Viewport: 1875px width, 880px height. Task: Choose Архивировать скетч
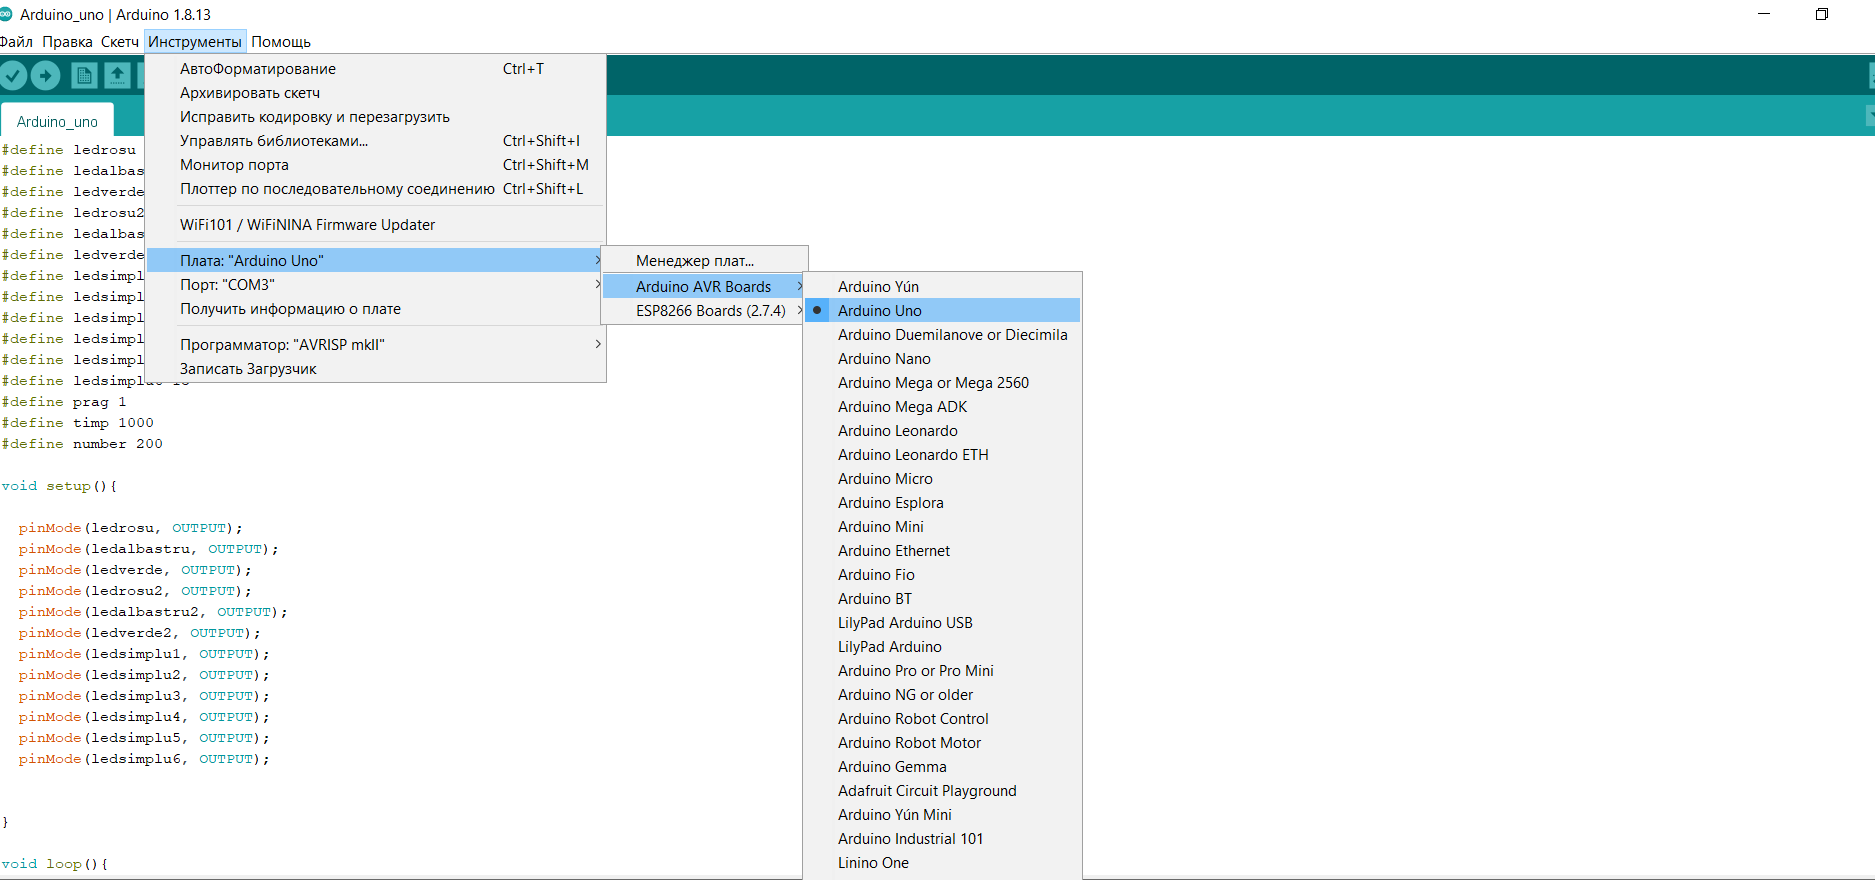376,93
